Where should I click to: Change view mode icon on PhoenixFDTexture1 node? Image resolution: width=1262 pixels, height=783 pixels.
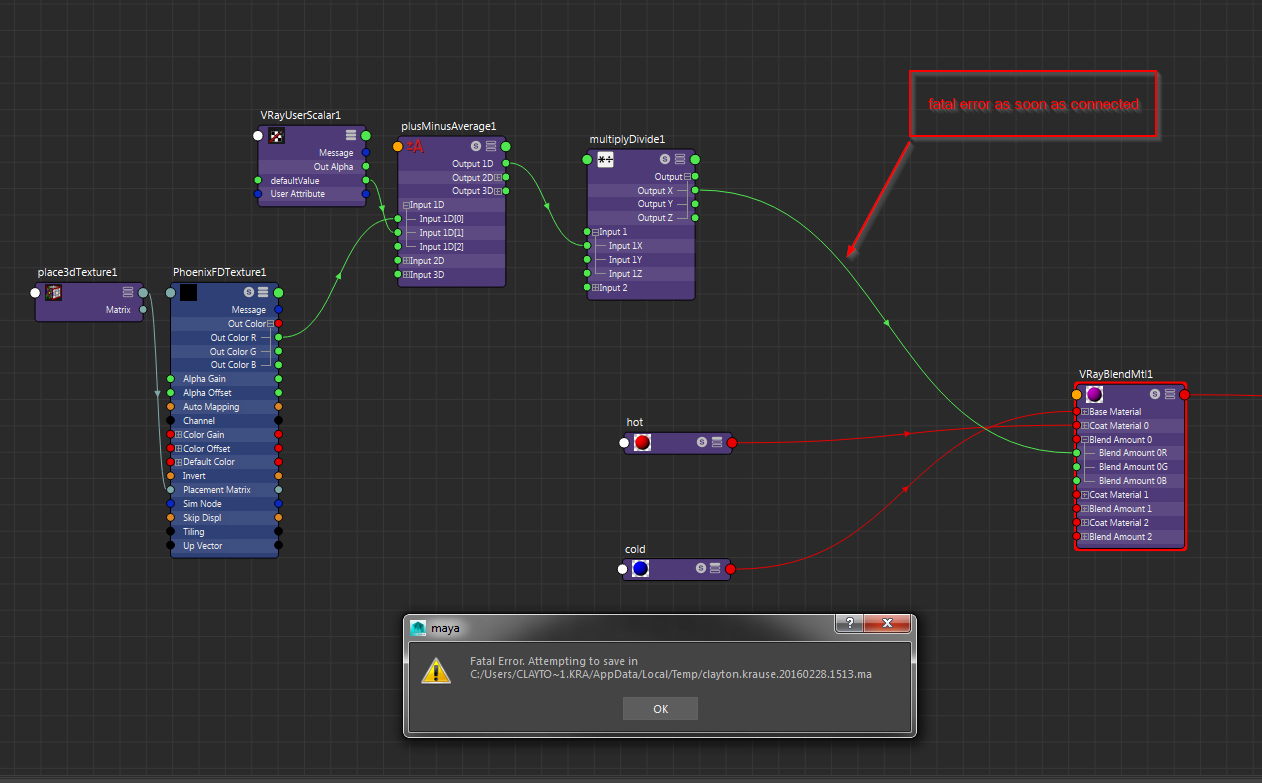coord(263,292)
